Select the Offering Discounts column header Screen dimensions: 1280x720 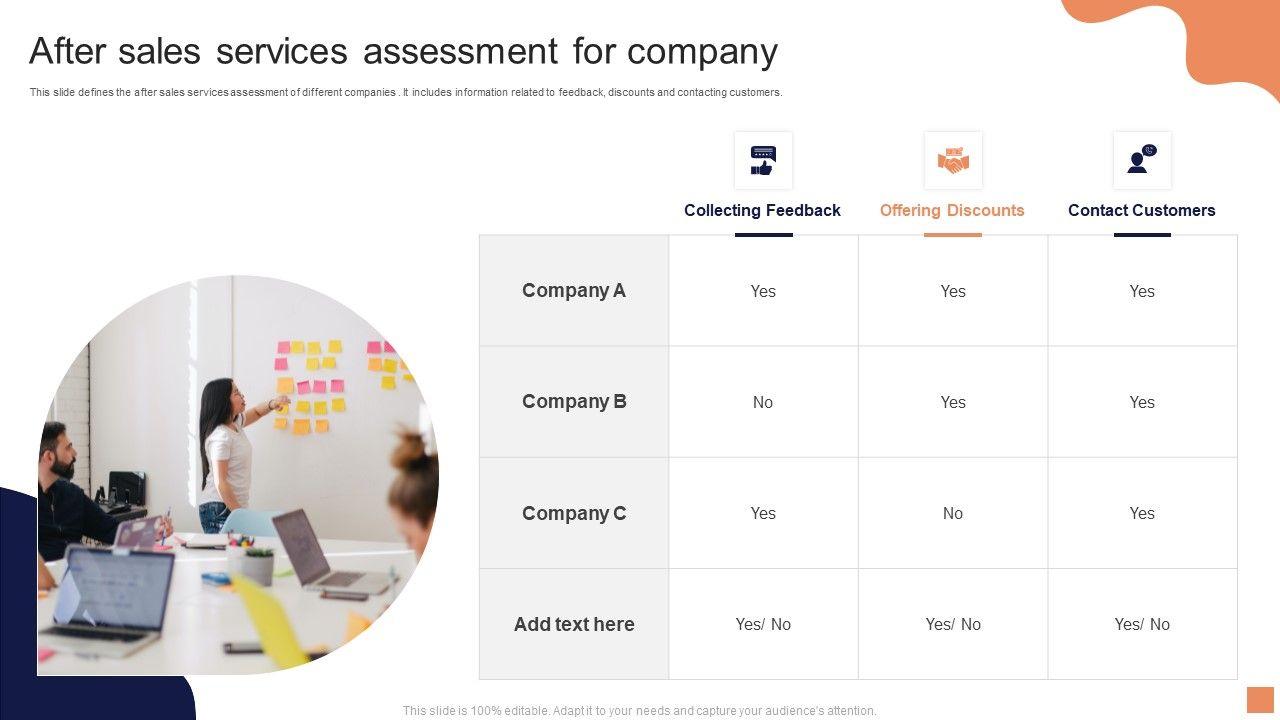pyautogui.click(x=952, y=210)
